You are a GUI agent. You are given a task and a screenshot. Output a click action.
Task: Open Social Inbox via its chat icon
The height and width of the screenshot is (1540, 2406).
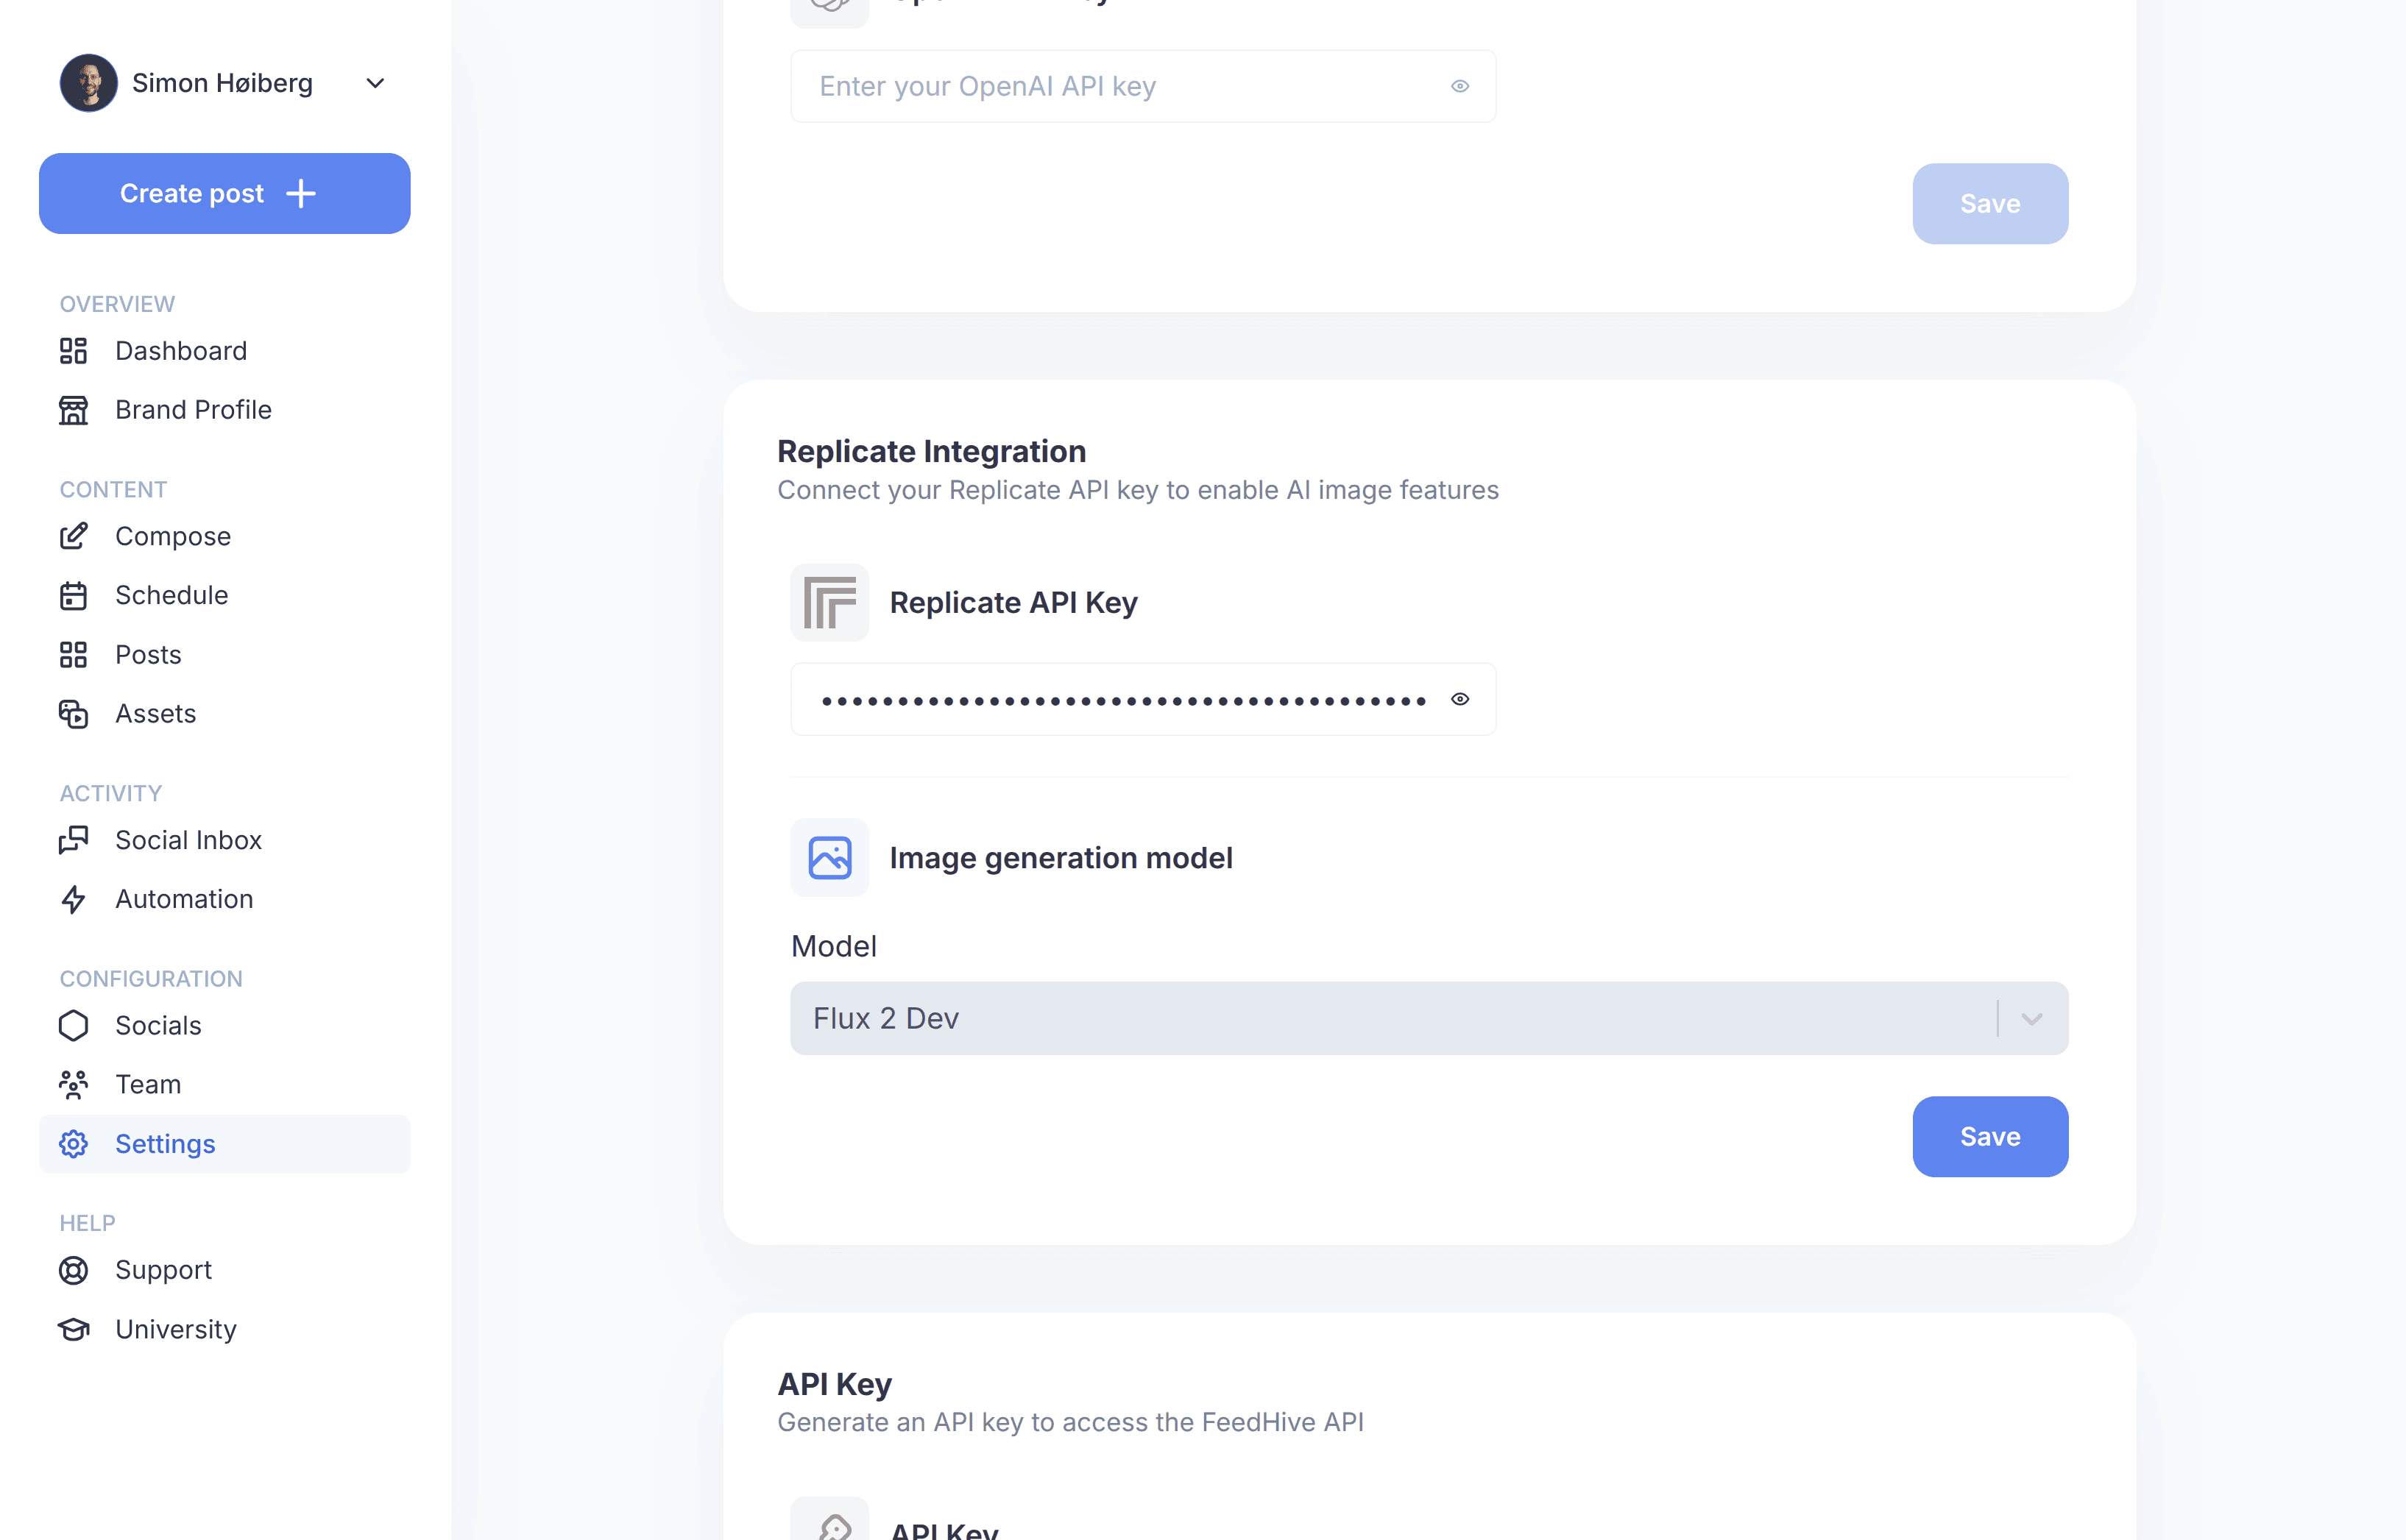click(x=74, y=840)
